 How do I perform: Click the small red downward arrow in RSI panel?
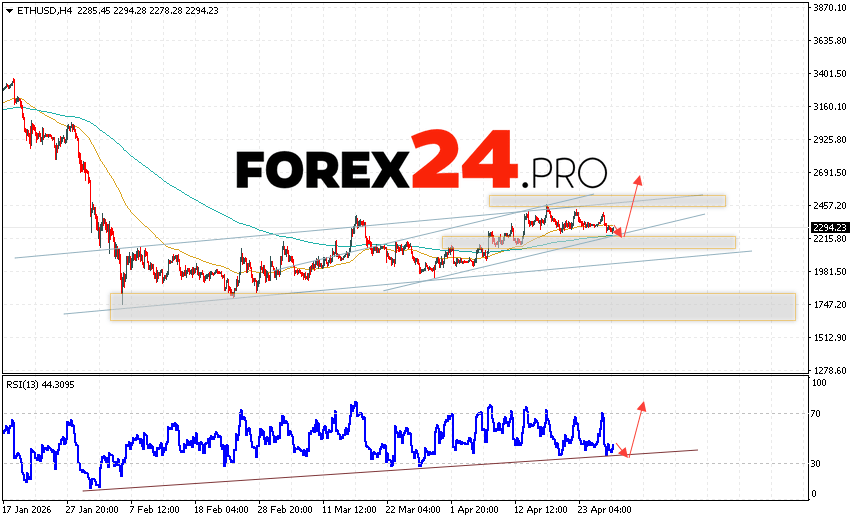[x=621, y=450]
